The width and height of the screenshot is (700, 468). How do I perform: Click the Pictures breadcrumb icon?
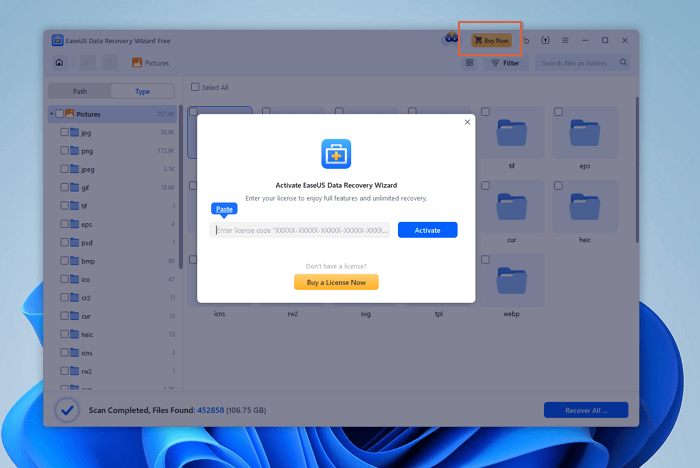tap(137, 63)
